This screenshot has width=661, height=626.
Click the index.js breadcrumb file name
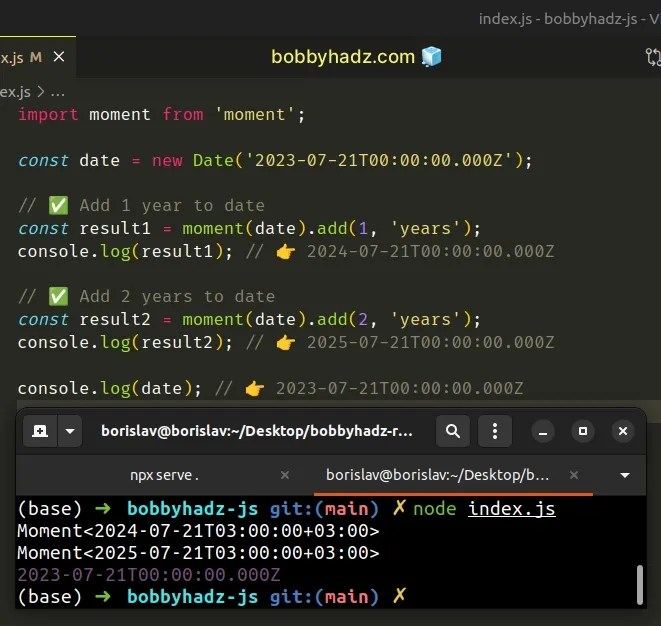pyautogui.click(x=15, y=92)
